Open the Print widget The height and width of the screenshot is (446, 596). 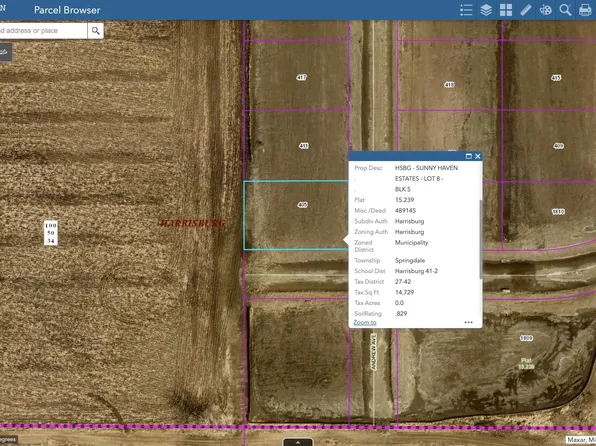point(585,10)
